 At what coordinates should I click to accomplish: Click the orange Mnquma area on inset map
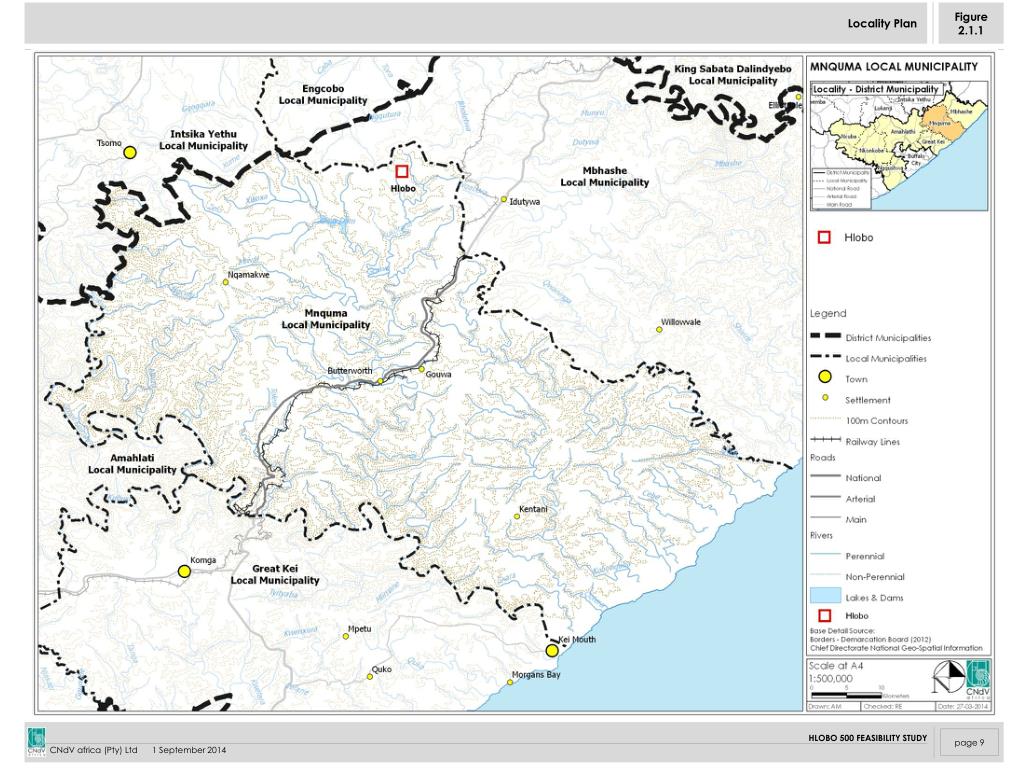pos(944,122)
